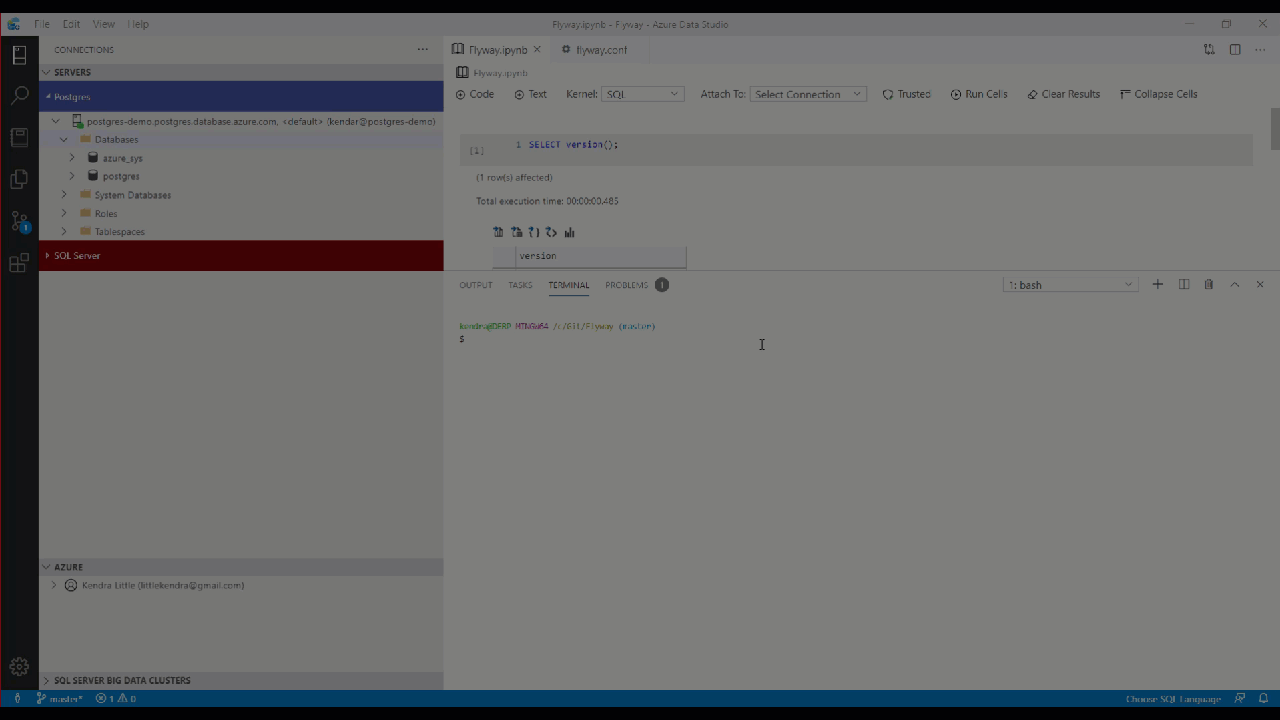Click Choose SQL Language in status bar
Image resolution: width=1280 pixels, height=720 pixels.
click(1173, 698)
